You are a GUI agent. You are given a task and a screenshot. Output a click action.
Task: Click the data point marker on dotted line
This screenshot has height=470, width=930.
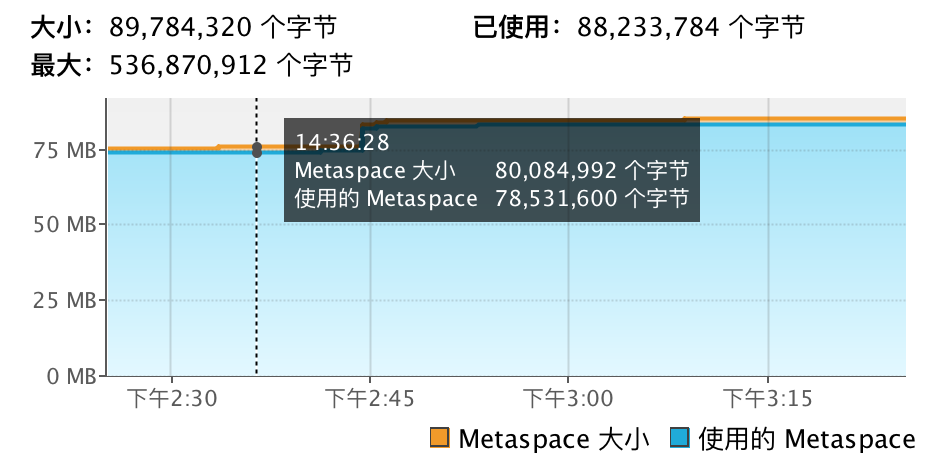(257, 149)
